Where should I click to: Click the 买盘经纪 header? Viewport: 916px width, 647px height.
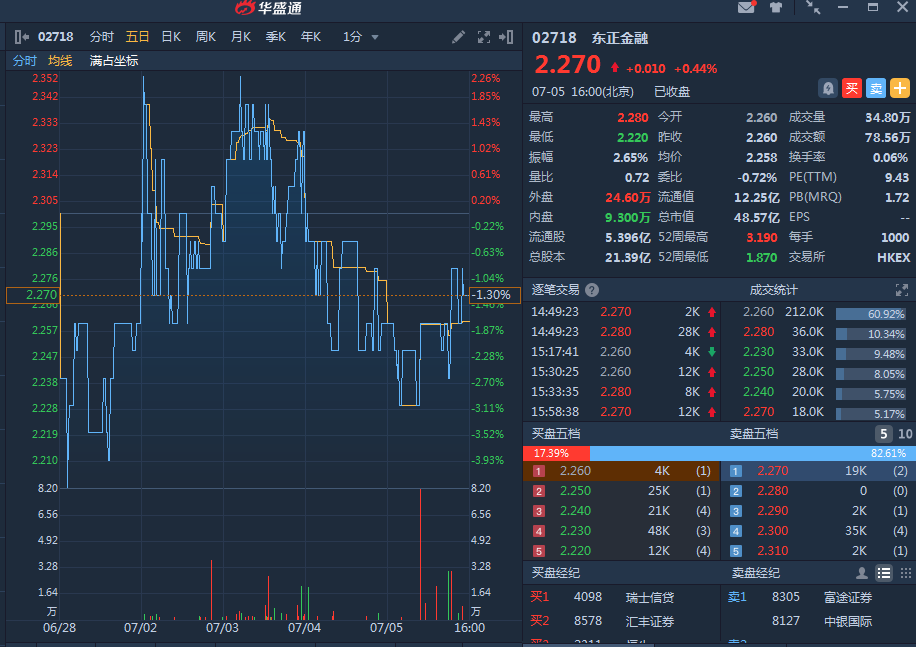(x=556, y=573)
